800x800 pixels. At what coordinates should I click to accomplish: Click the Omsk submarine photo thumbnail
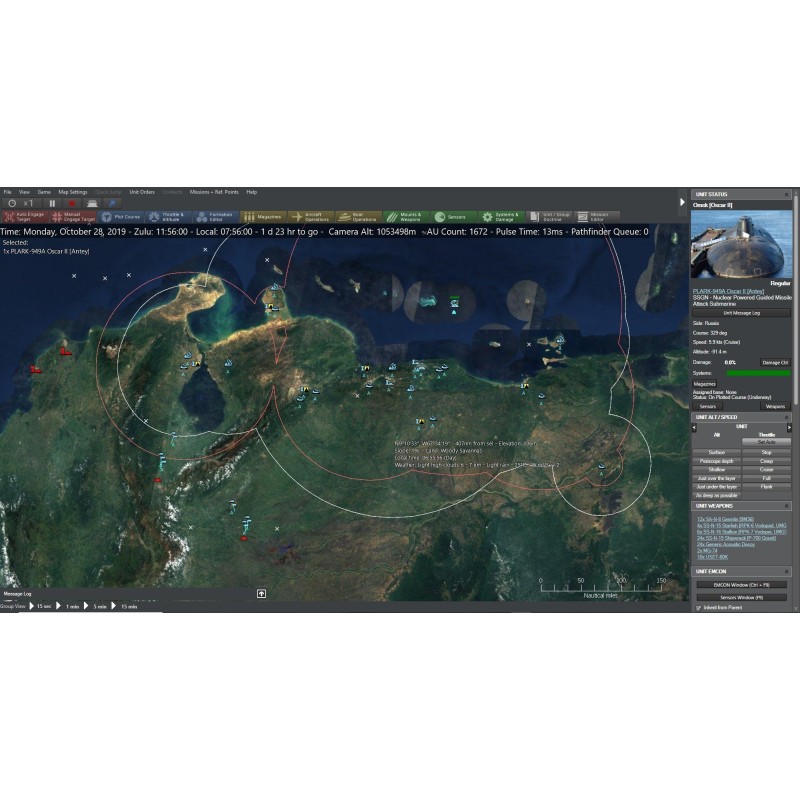[x=741, y=243]
